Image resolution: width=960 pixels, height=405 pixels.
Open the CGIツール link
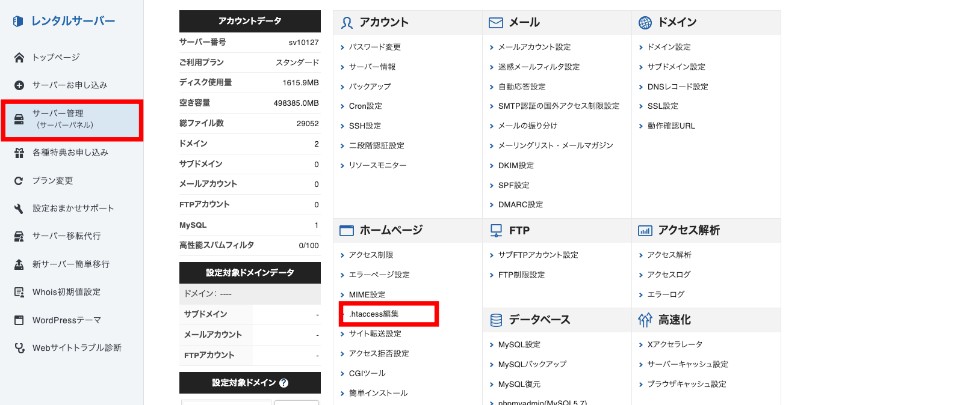coord(367,373)
